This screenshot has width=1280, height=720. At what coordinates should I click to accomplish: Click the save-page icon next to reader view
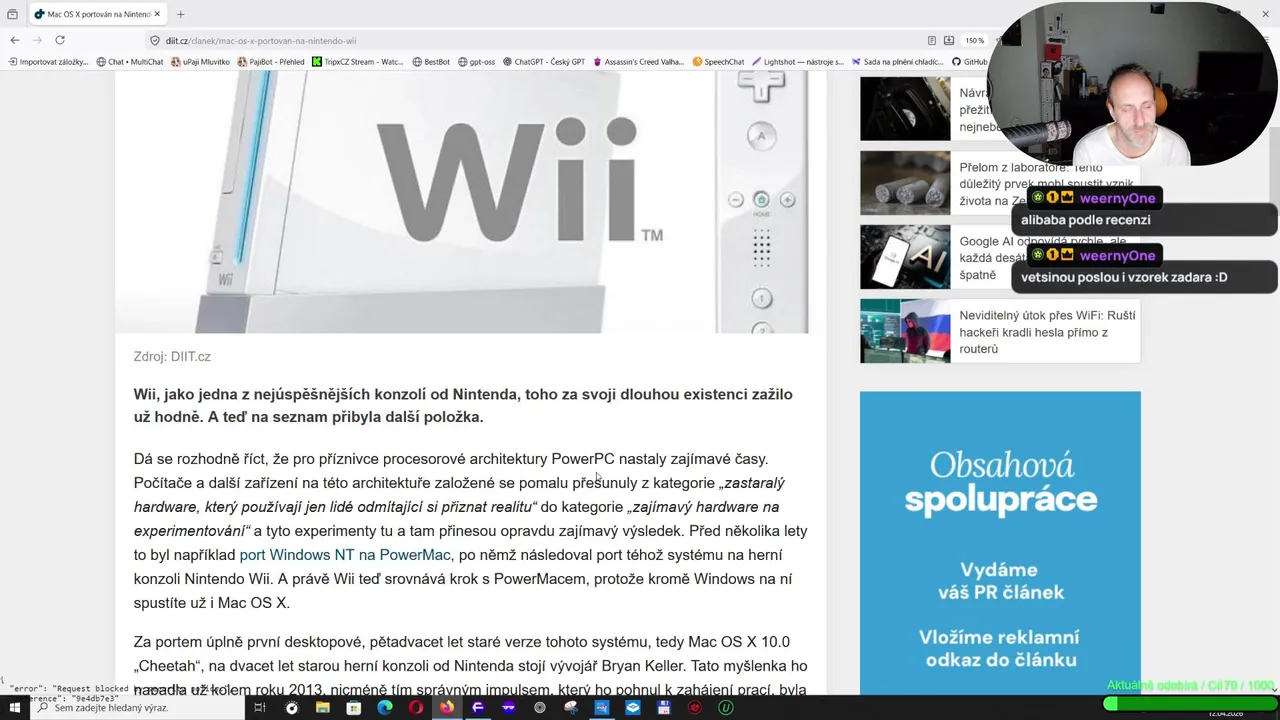click(951, 41)
